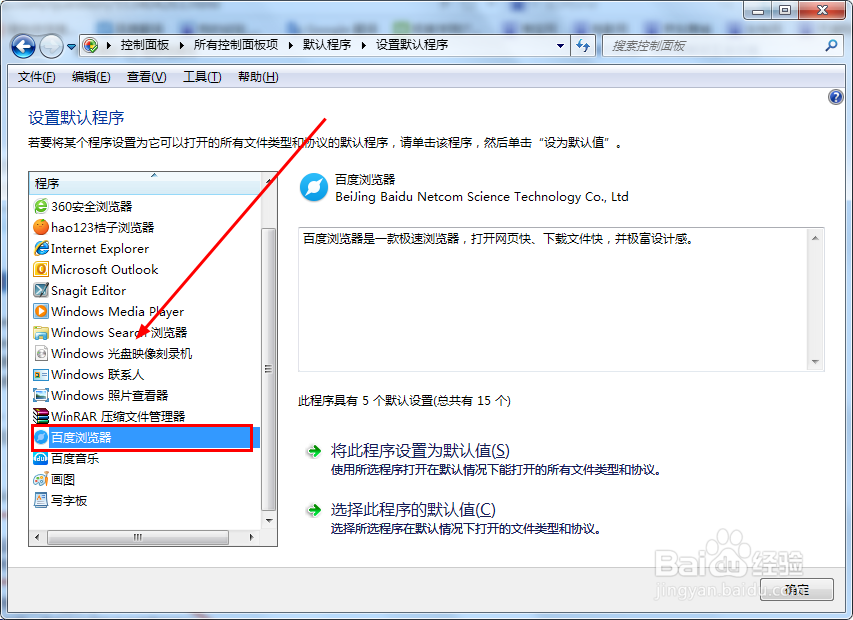The image size is (853, 620).
Task: Click the 画图 paint icon
Action: pos(41,480)
